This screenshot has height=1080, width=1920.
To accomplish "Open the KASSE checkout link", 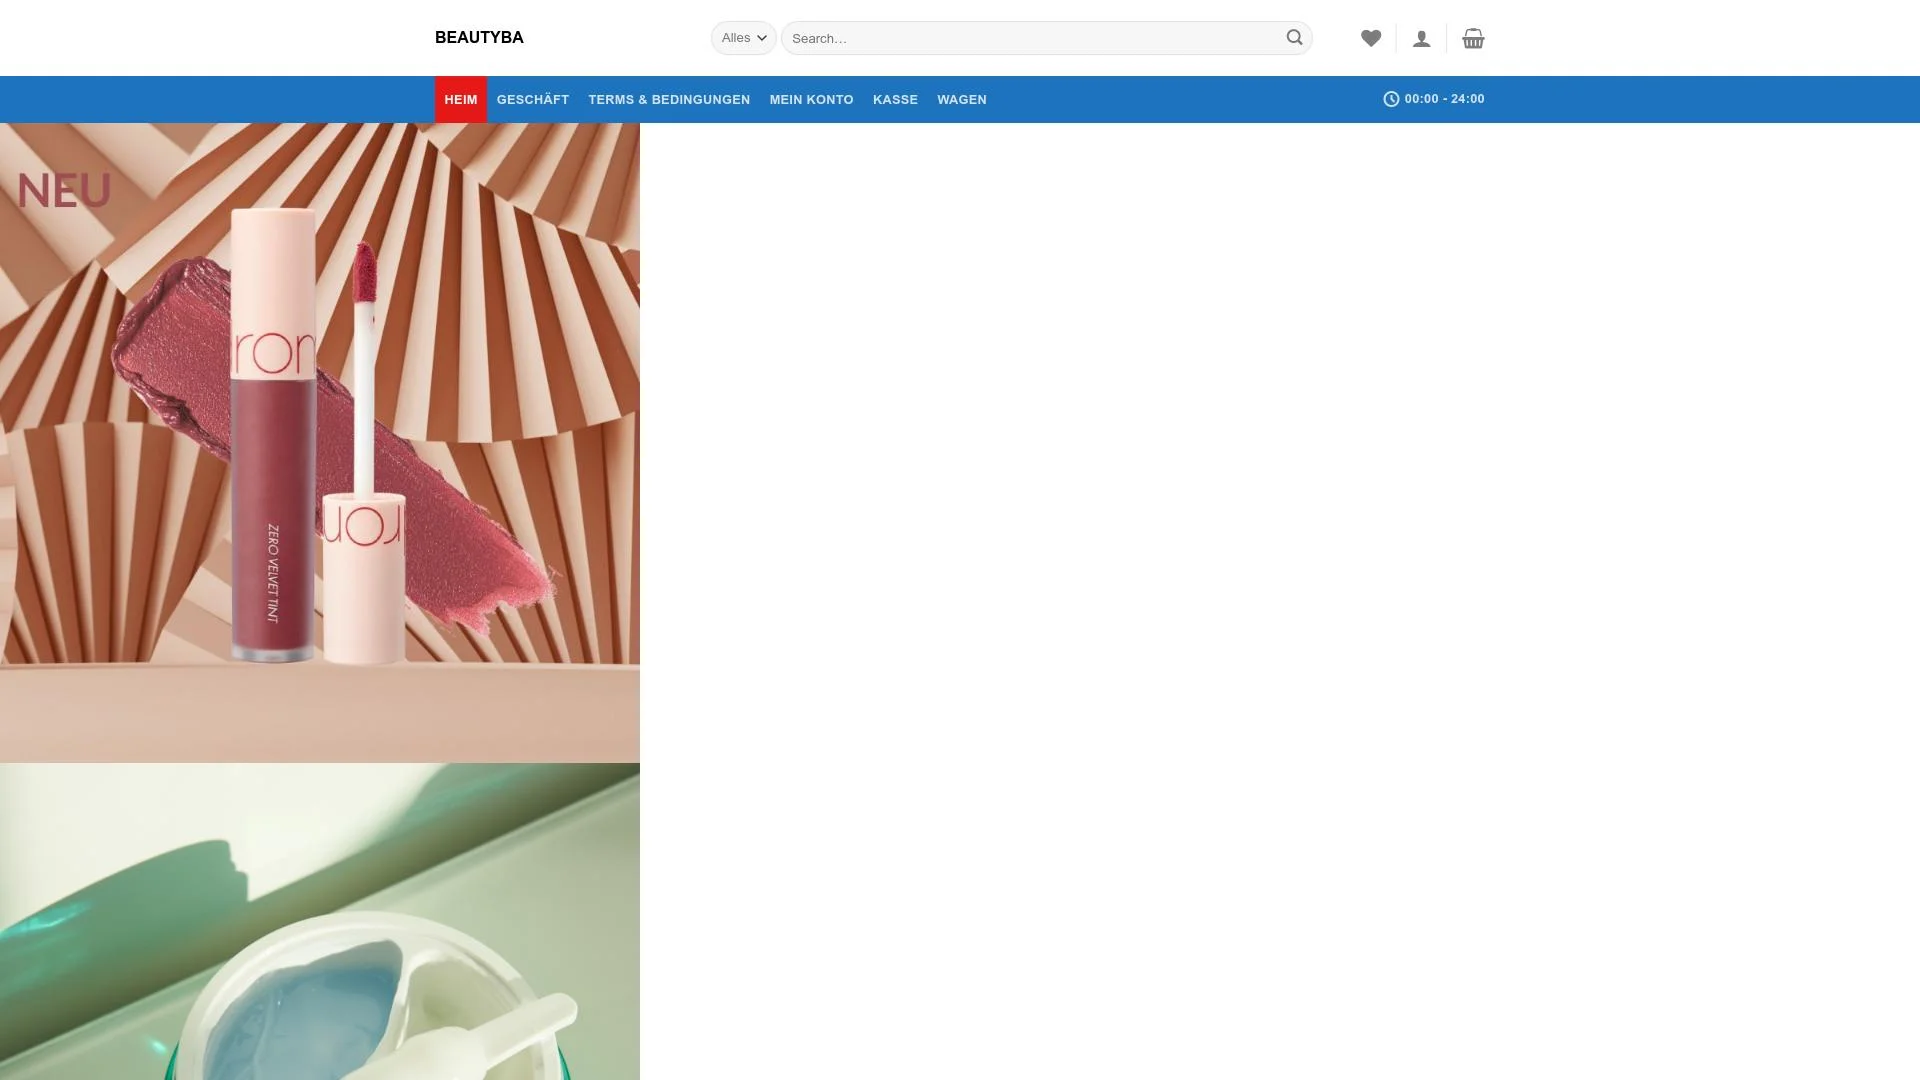I will [895, 99].
